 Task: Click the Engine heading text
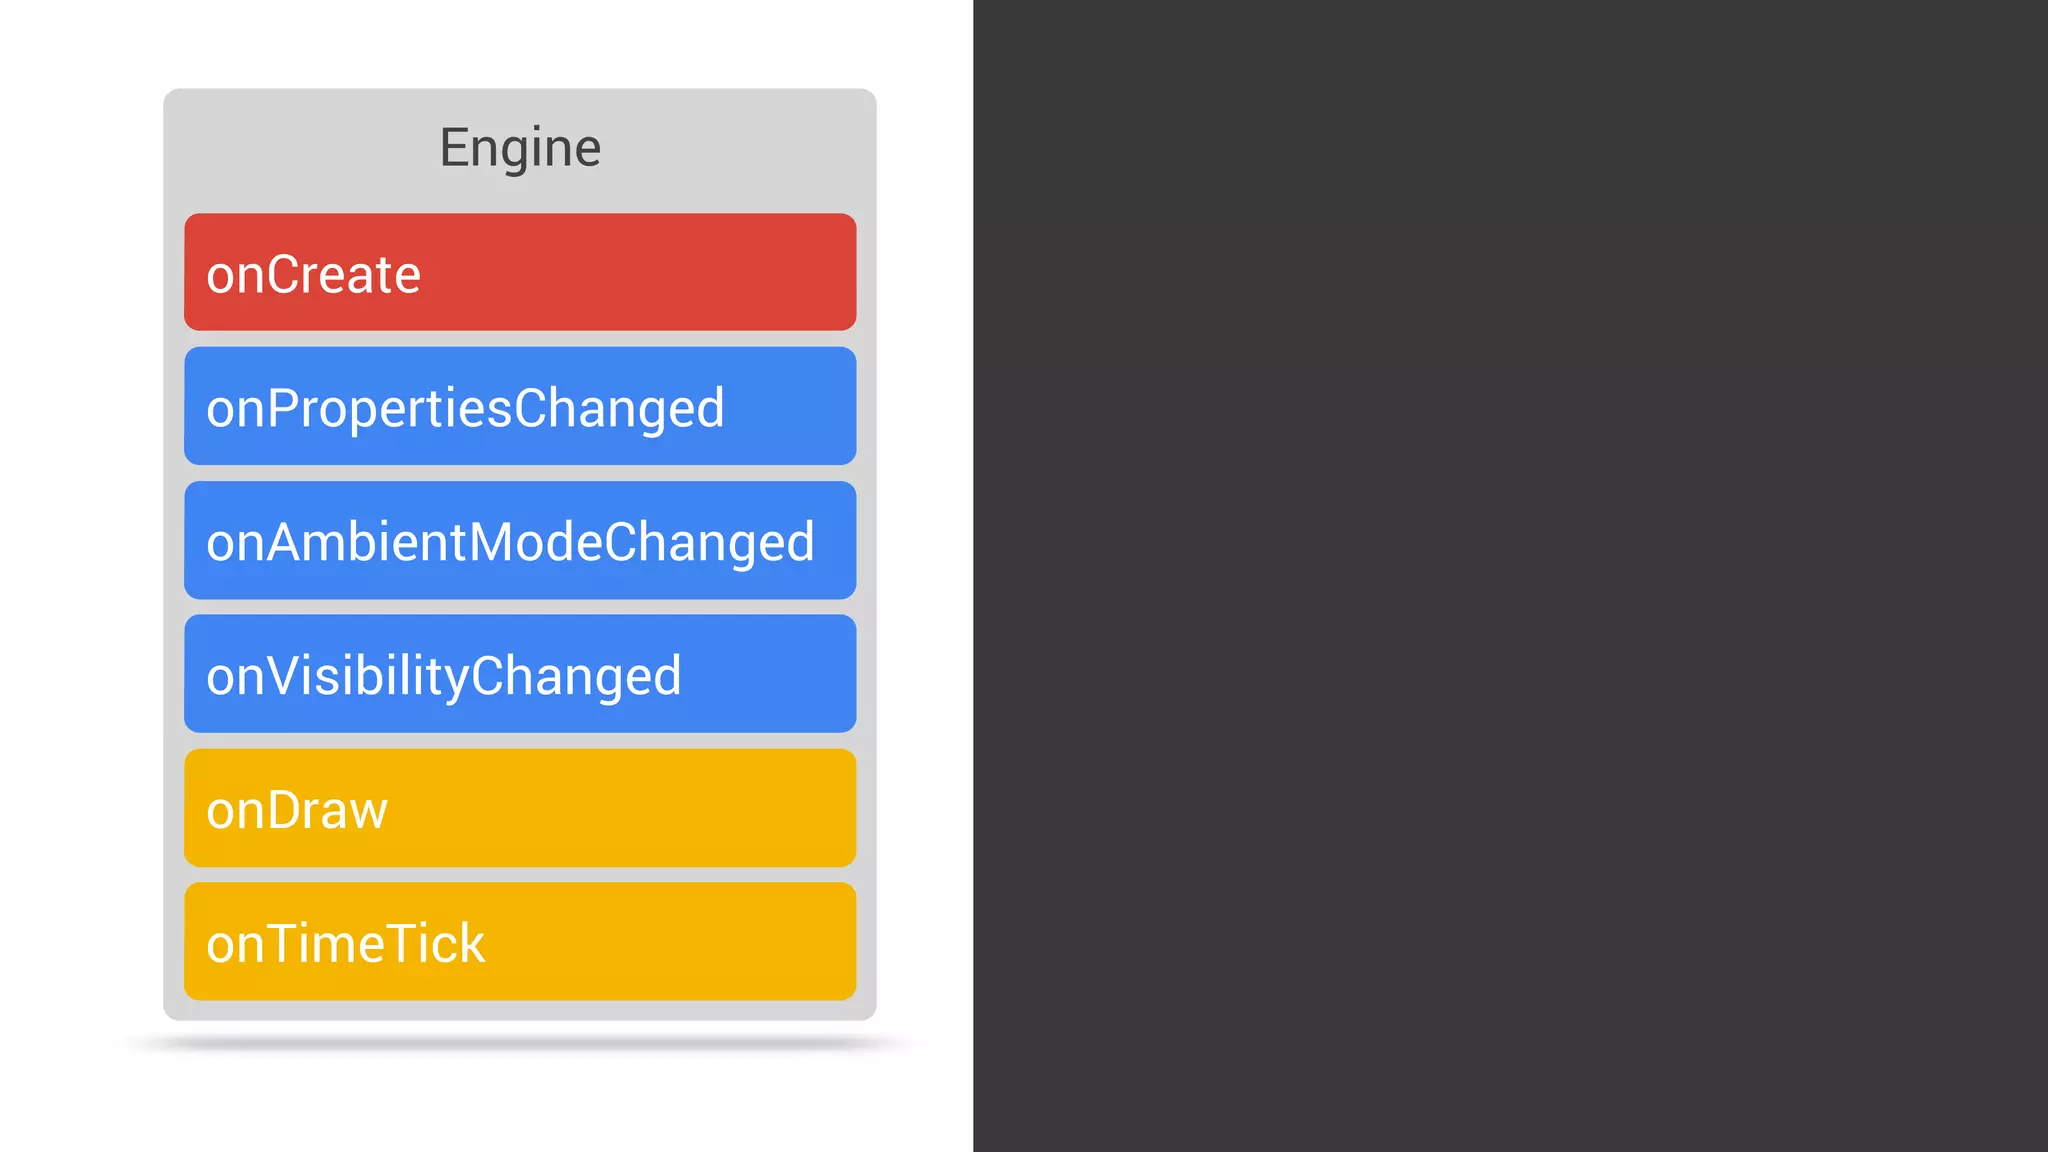[x=520, y=148]
